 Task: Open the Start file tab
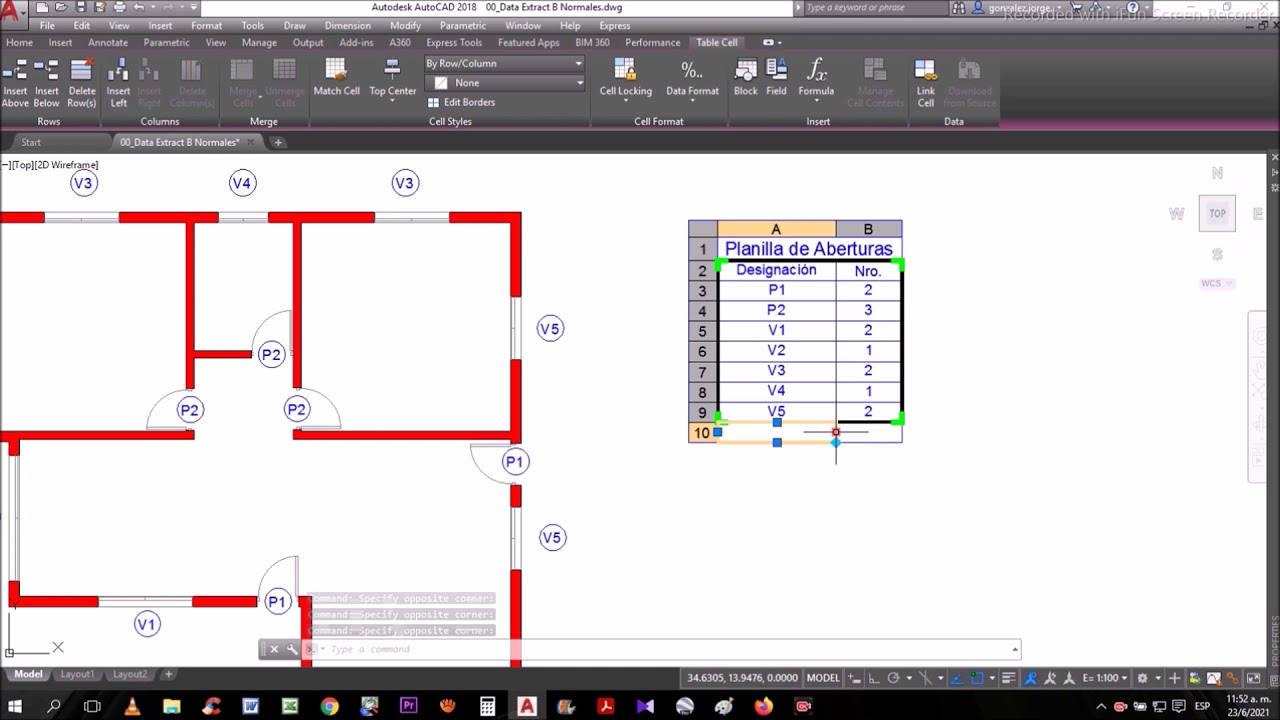31,142
